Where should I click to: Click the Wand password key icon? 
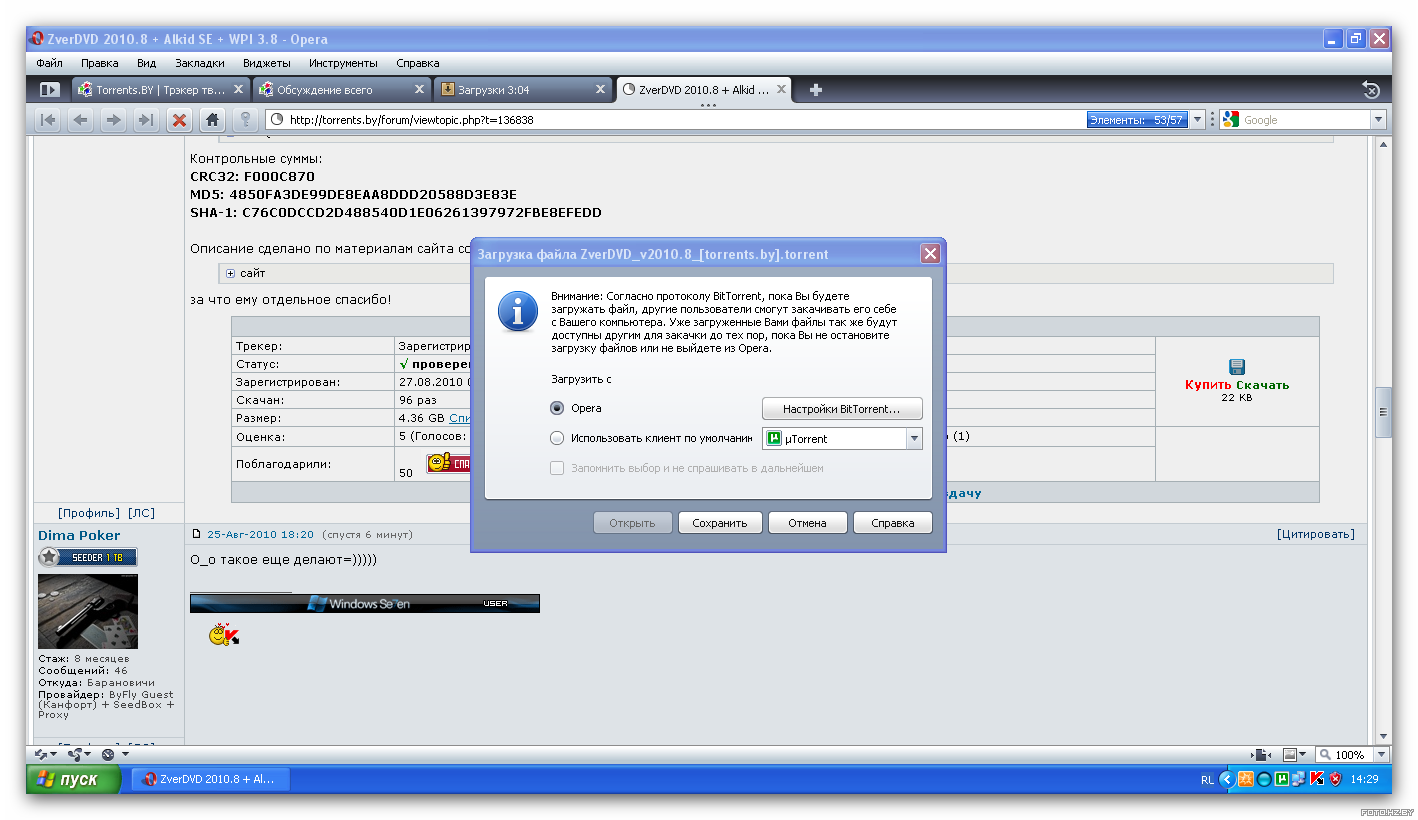pos(245,120)
